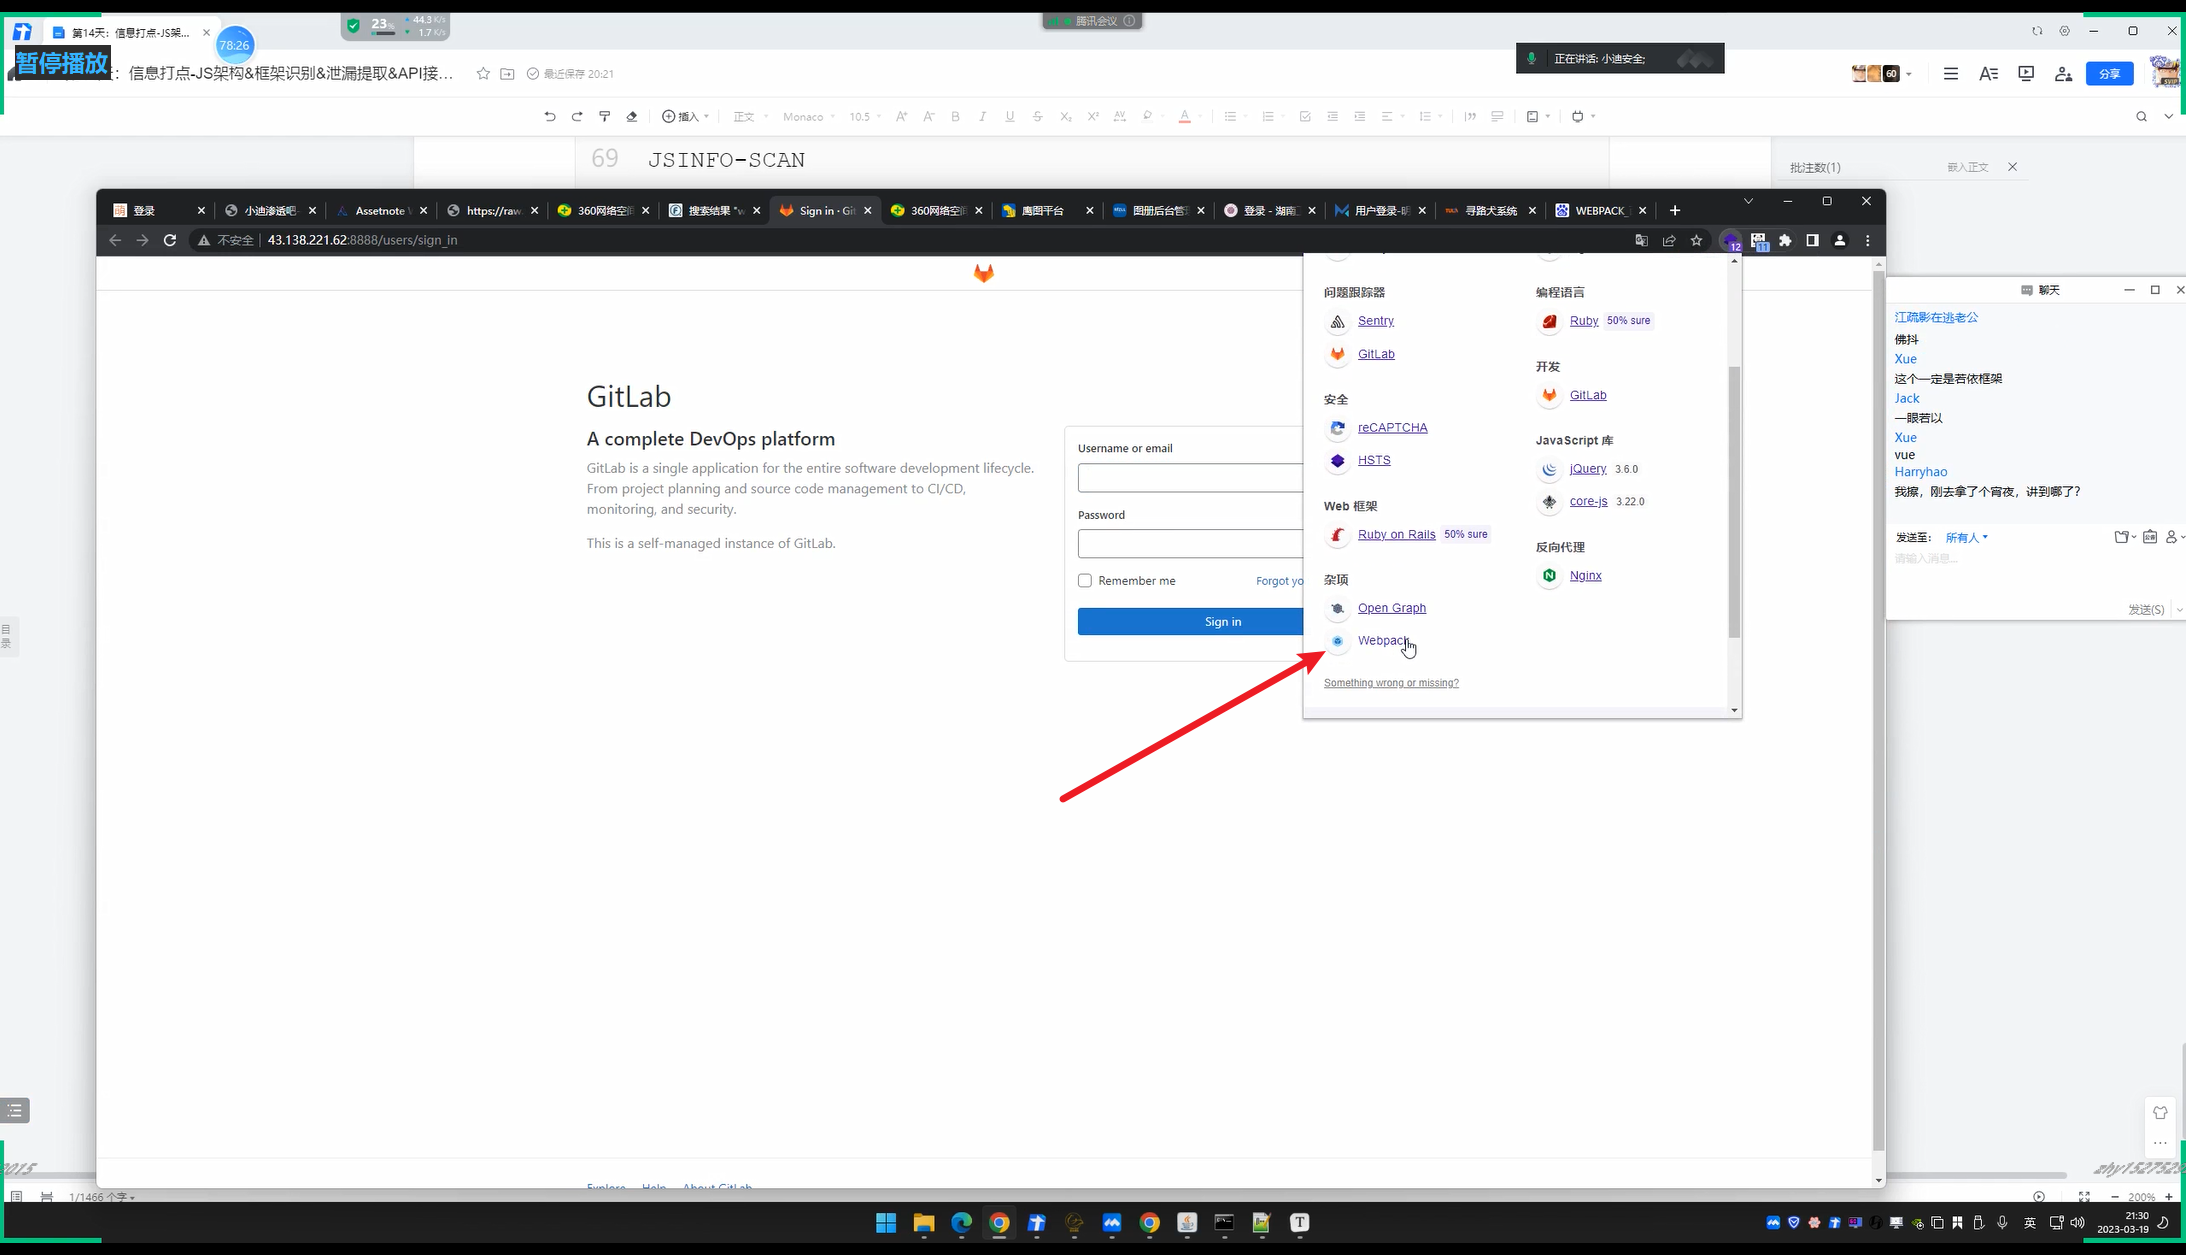Screen dimensions: 2186x1255
Task: Click the Username or email field
Action: pyautogui.click(x=1190, y=478)
